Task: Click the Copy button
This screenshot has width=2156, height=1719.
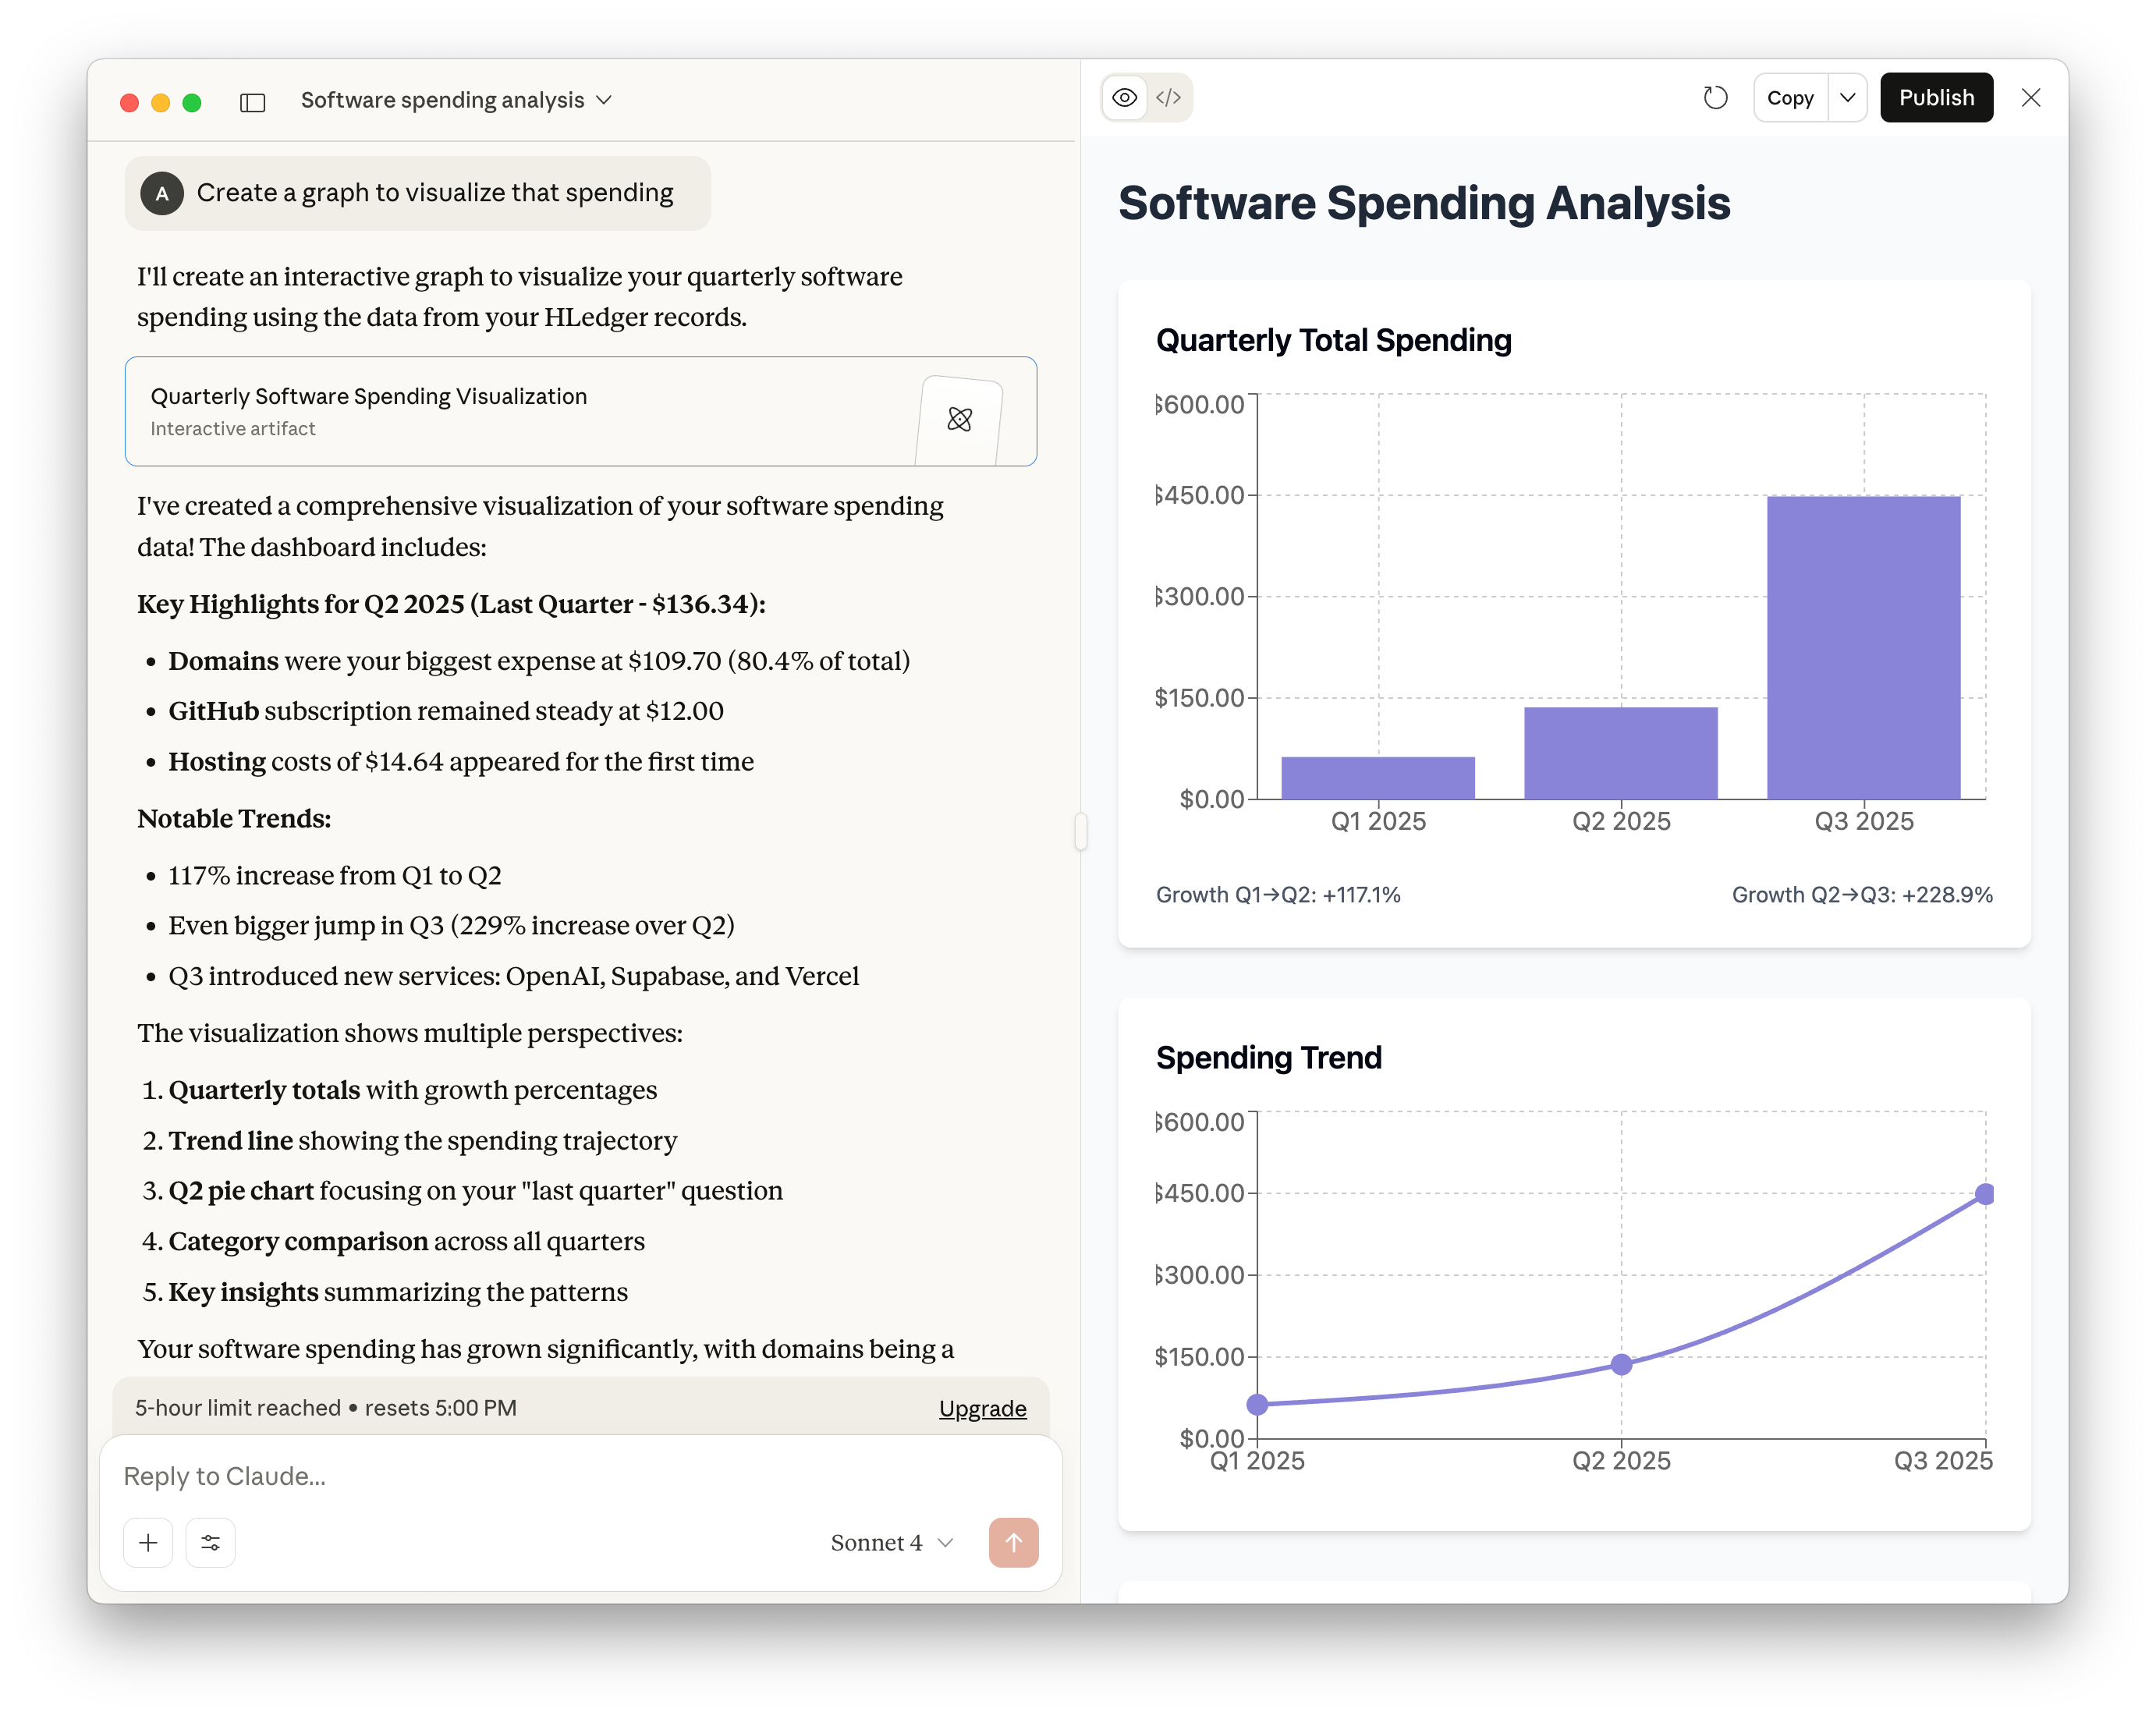Action: 1789,98
